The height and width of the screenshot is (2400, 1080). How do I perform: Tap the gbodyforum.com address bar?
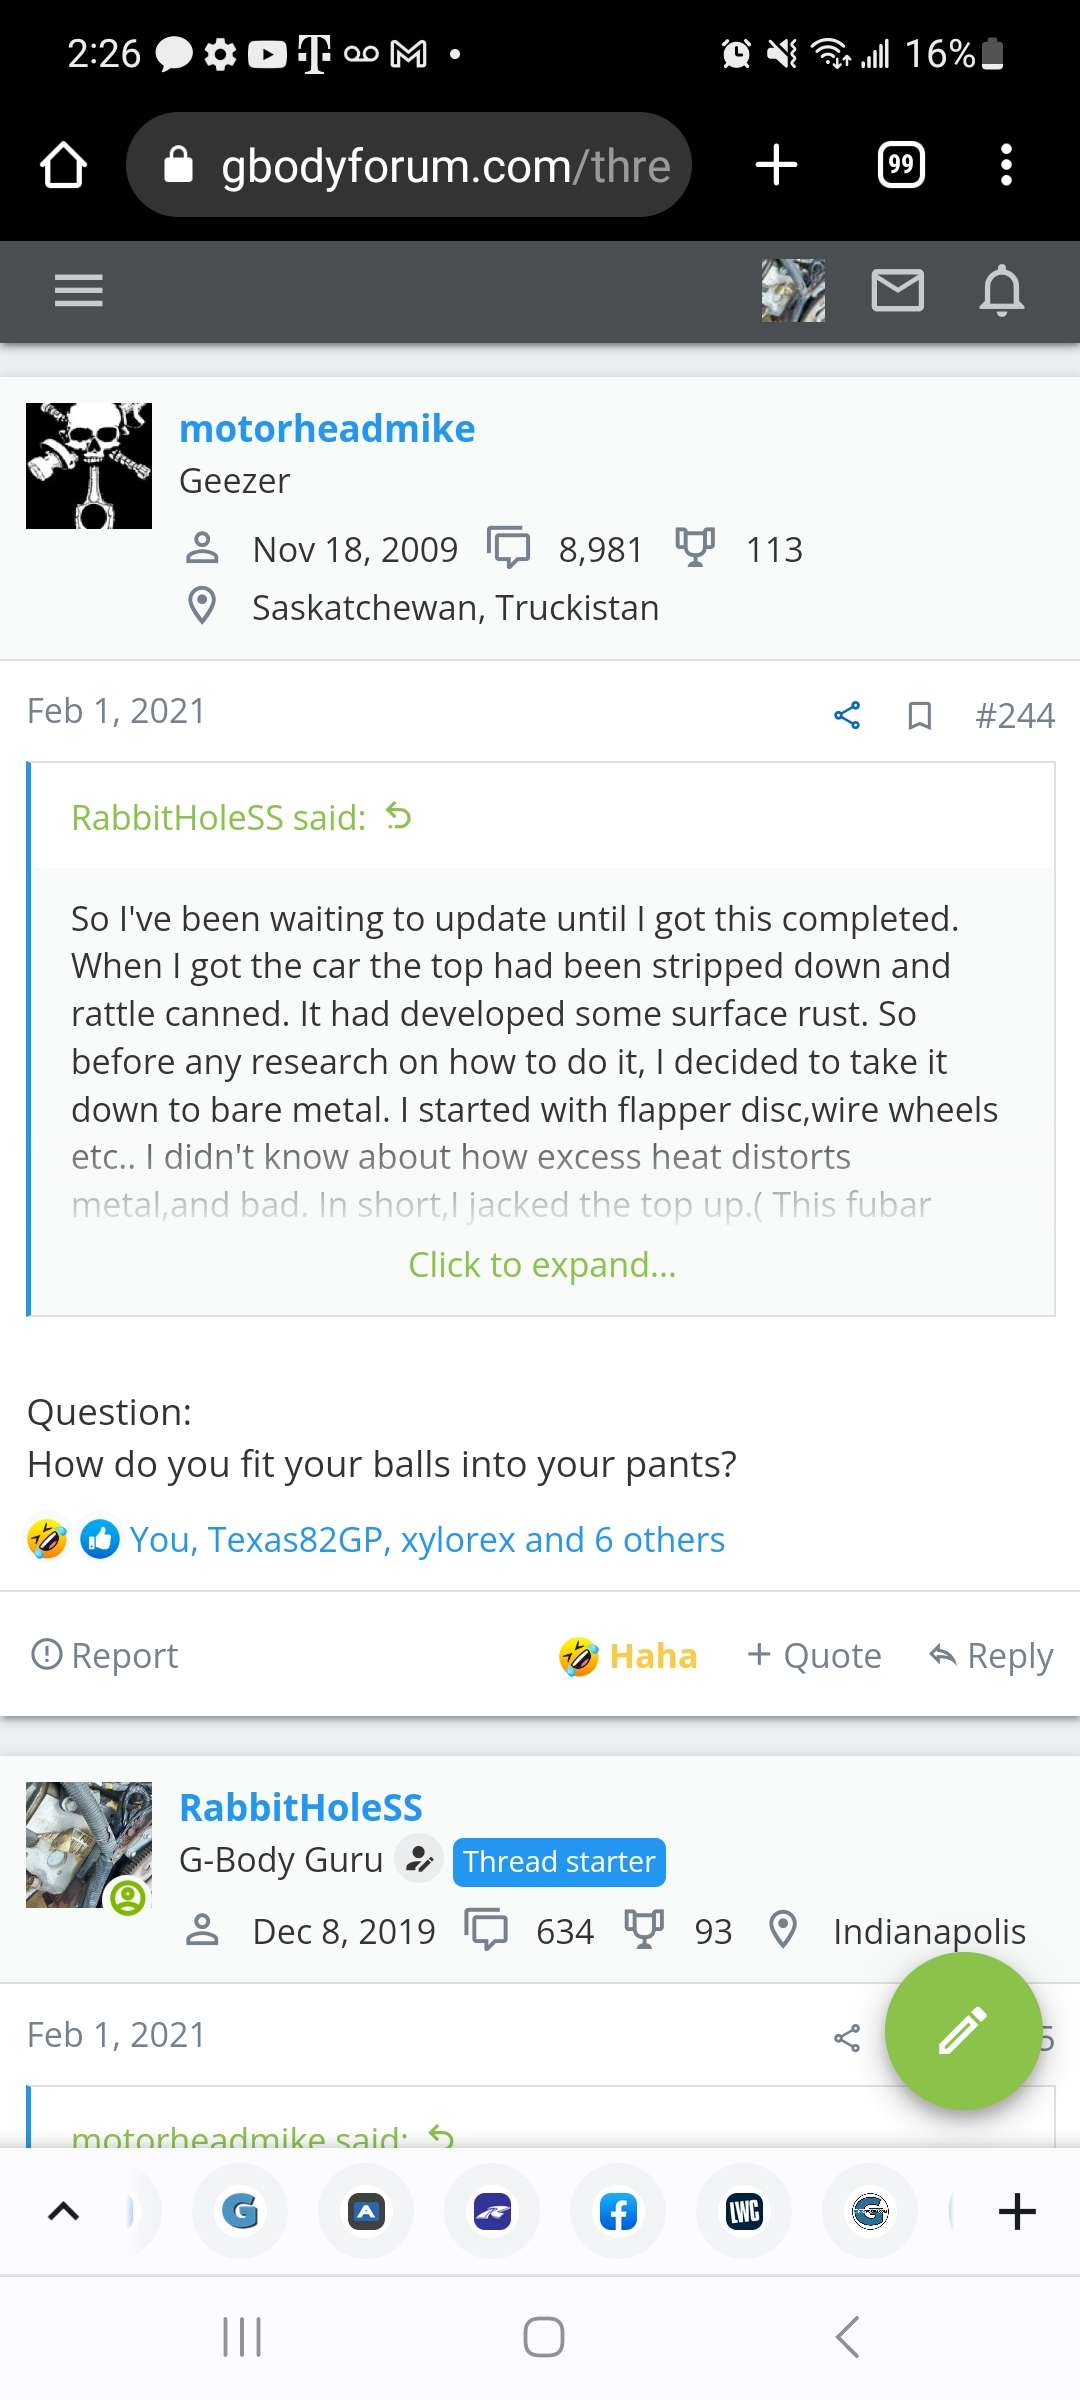point(409,165)
